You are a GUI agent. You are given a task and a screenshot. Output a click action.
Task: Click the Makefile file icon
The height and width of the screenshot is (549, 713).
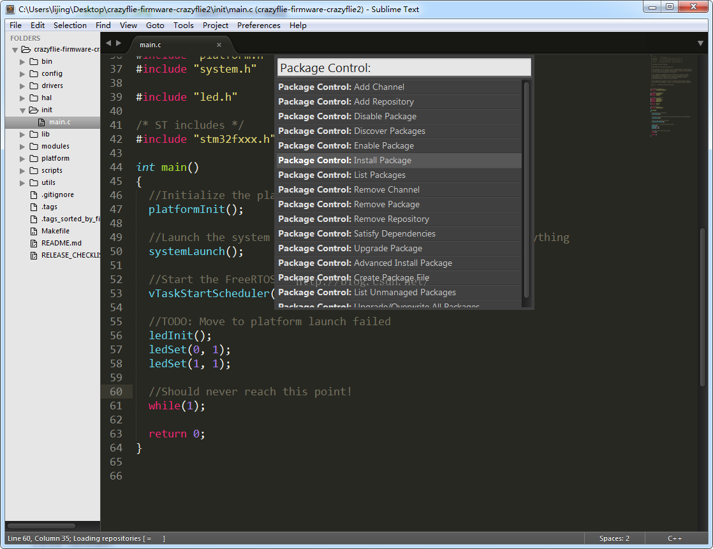click(x=34, y=231)
